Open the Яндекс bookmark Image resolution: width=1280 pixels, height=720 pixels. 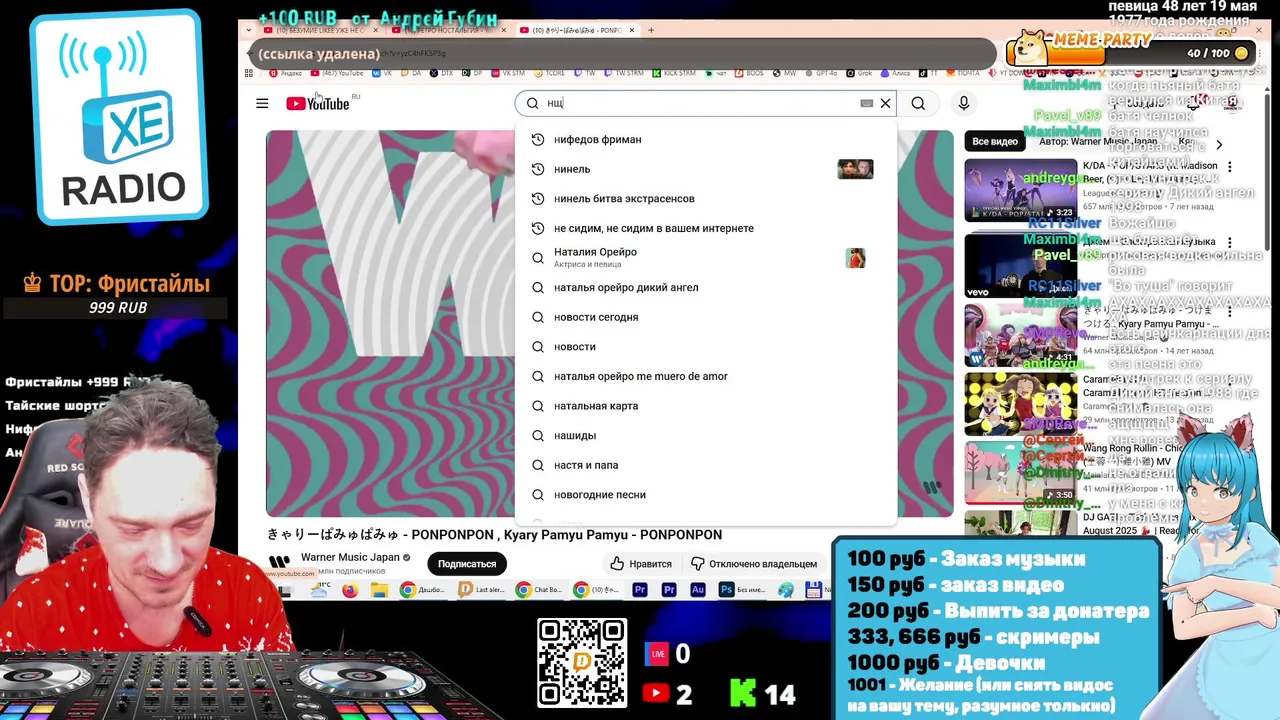point(285,73)
